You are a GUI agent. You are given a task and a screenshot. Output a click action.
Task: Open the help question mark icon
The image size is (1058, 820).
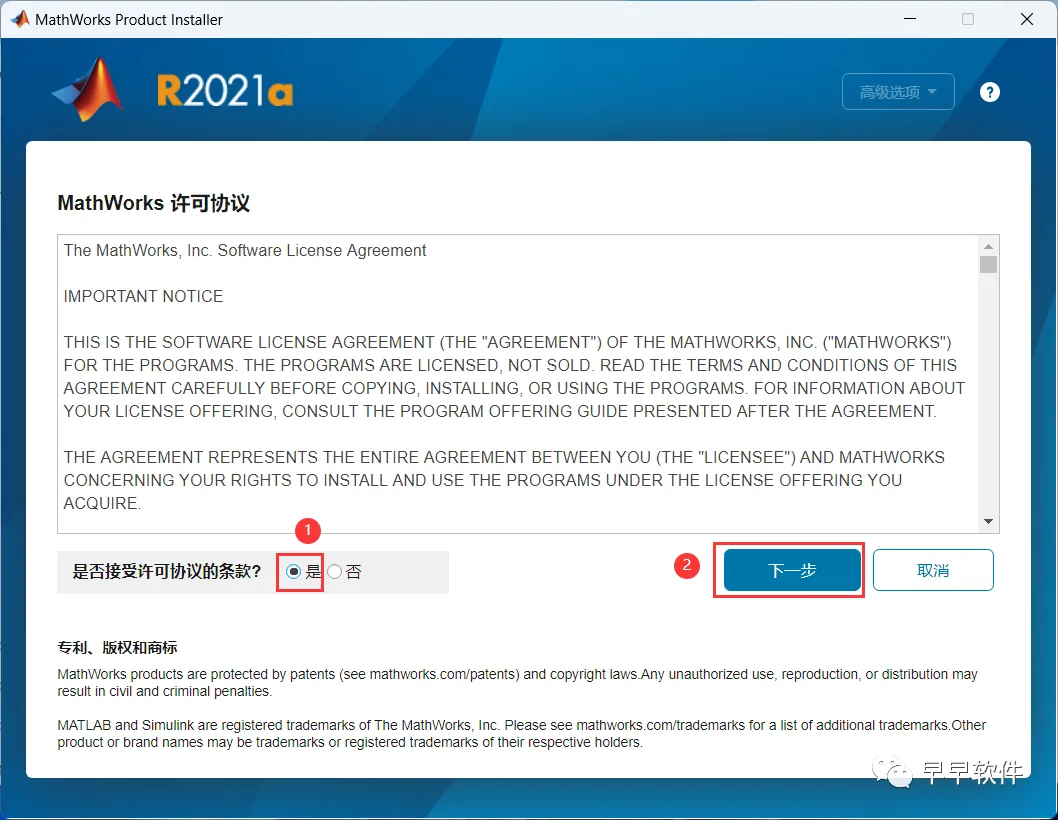pyautogui.click(x=989, y=92)
